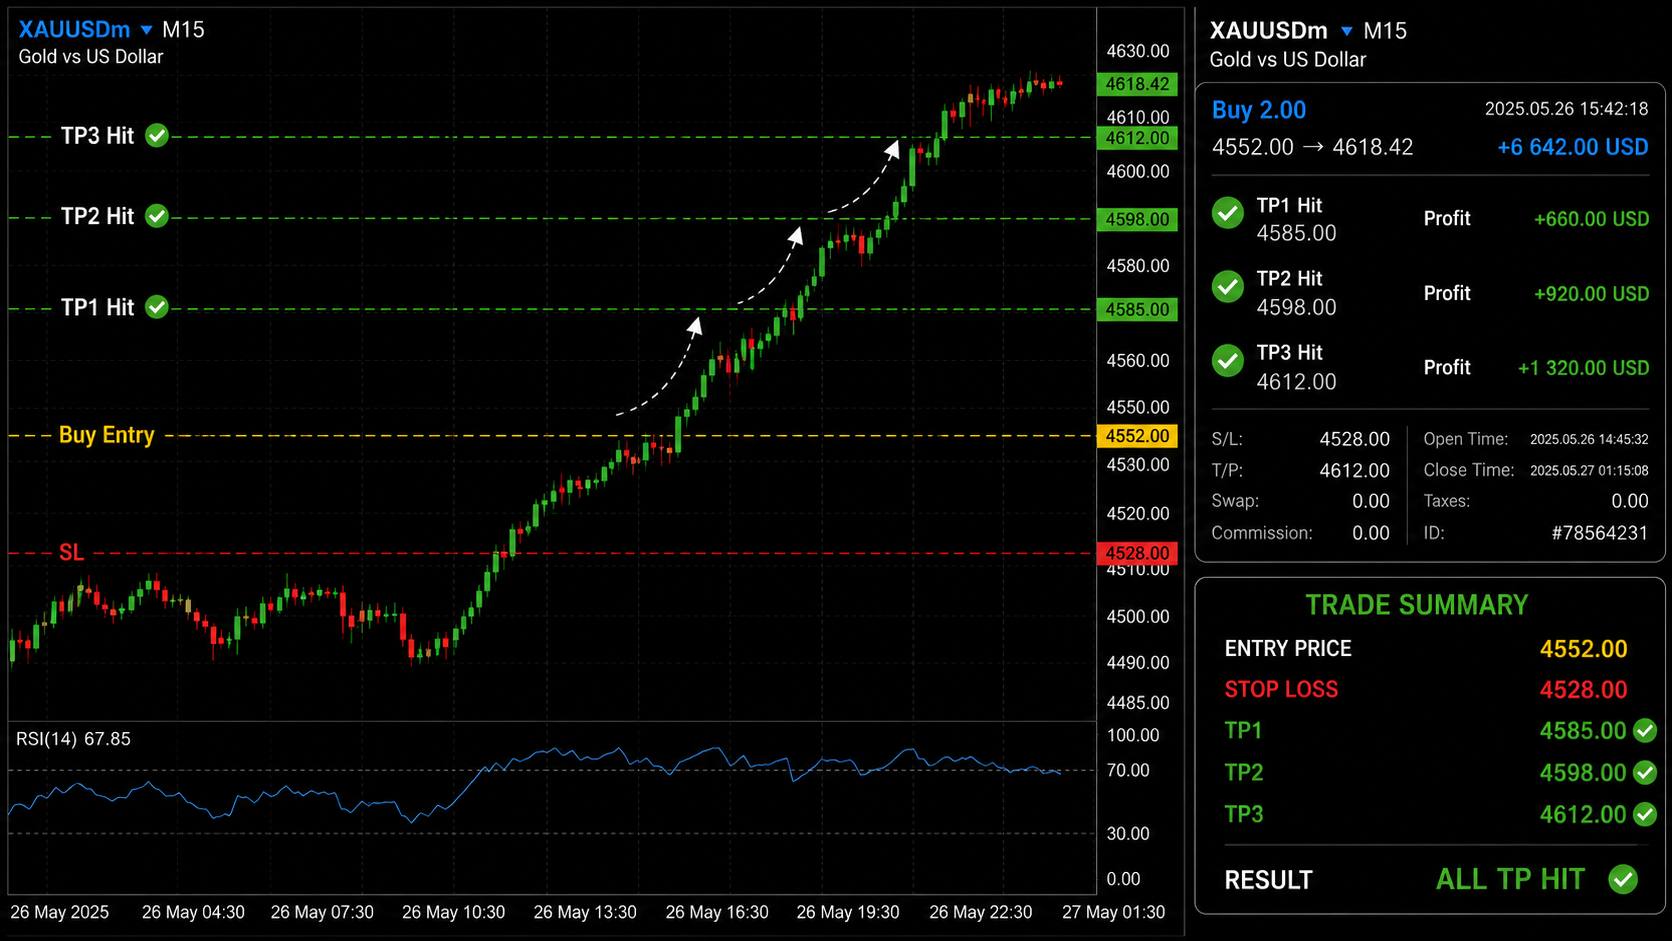Click the checkmark beside the chart's TP2 Hit label
1672x941 pixels.
[157, 216]
